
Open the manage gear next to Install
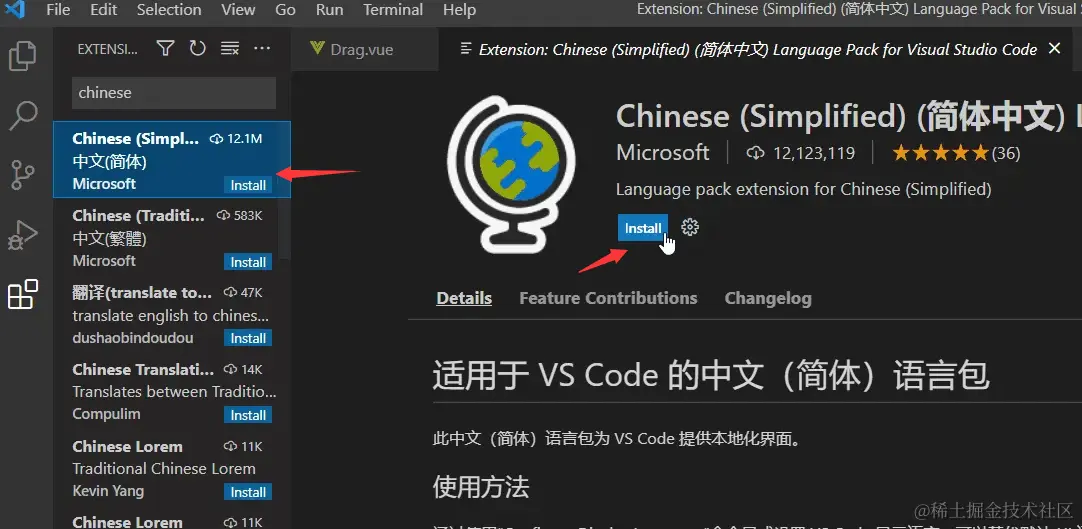coord(690,227)
